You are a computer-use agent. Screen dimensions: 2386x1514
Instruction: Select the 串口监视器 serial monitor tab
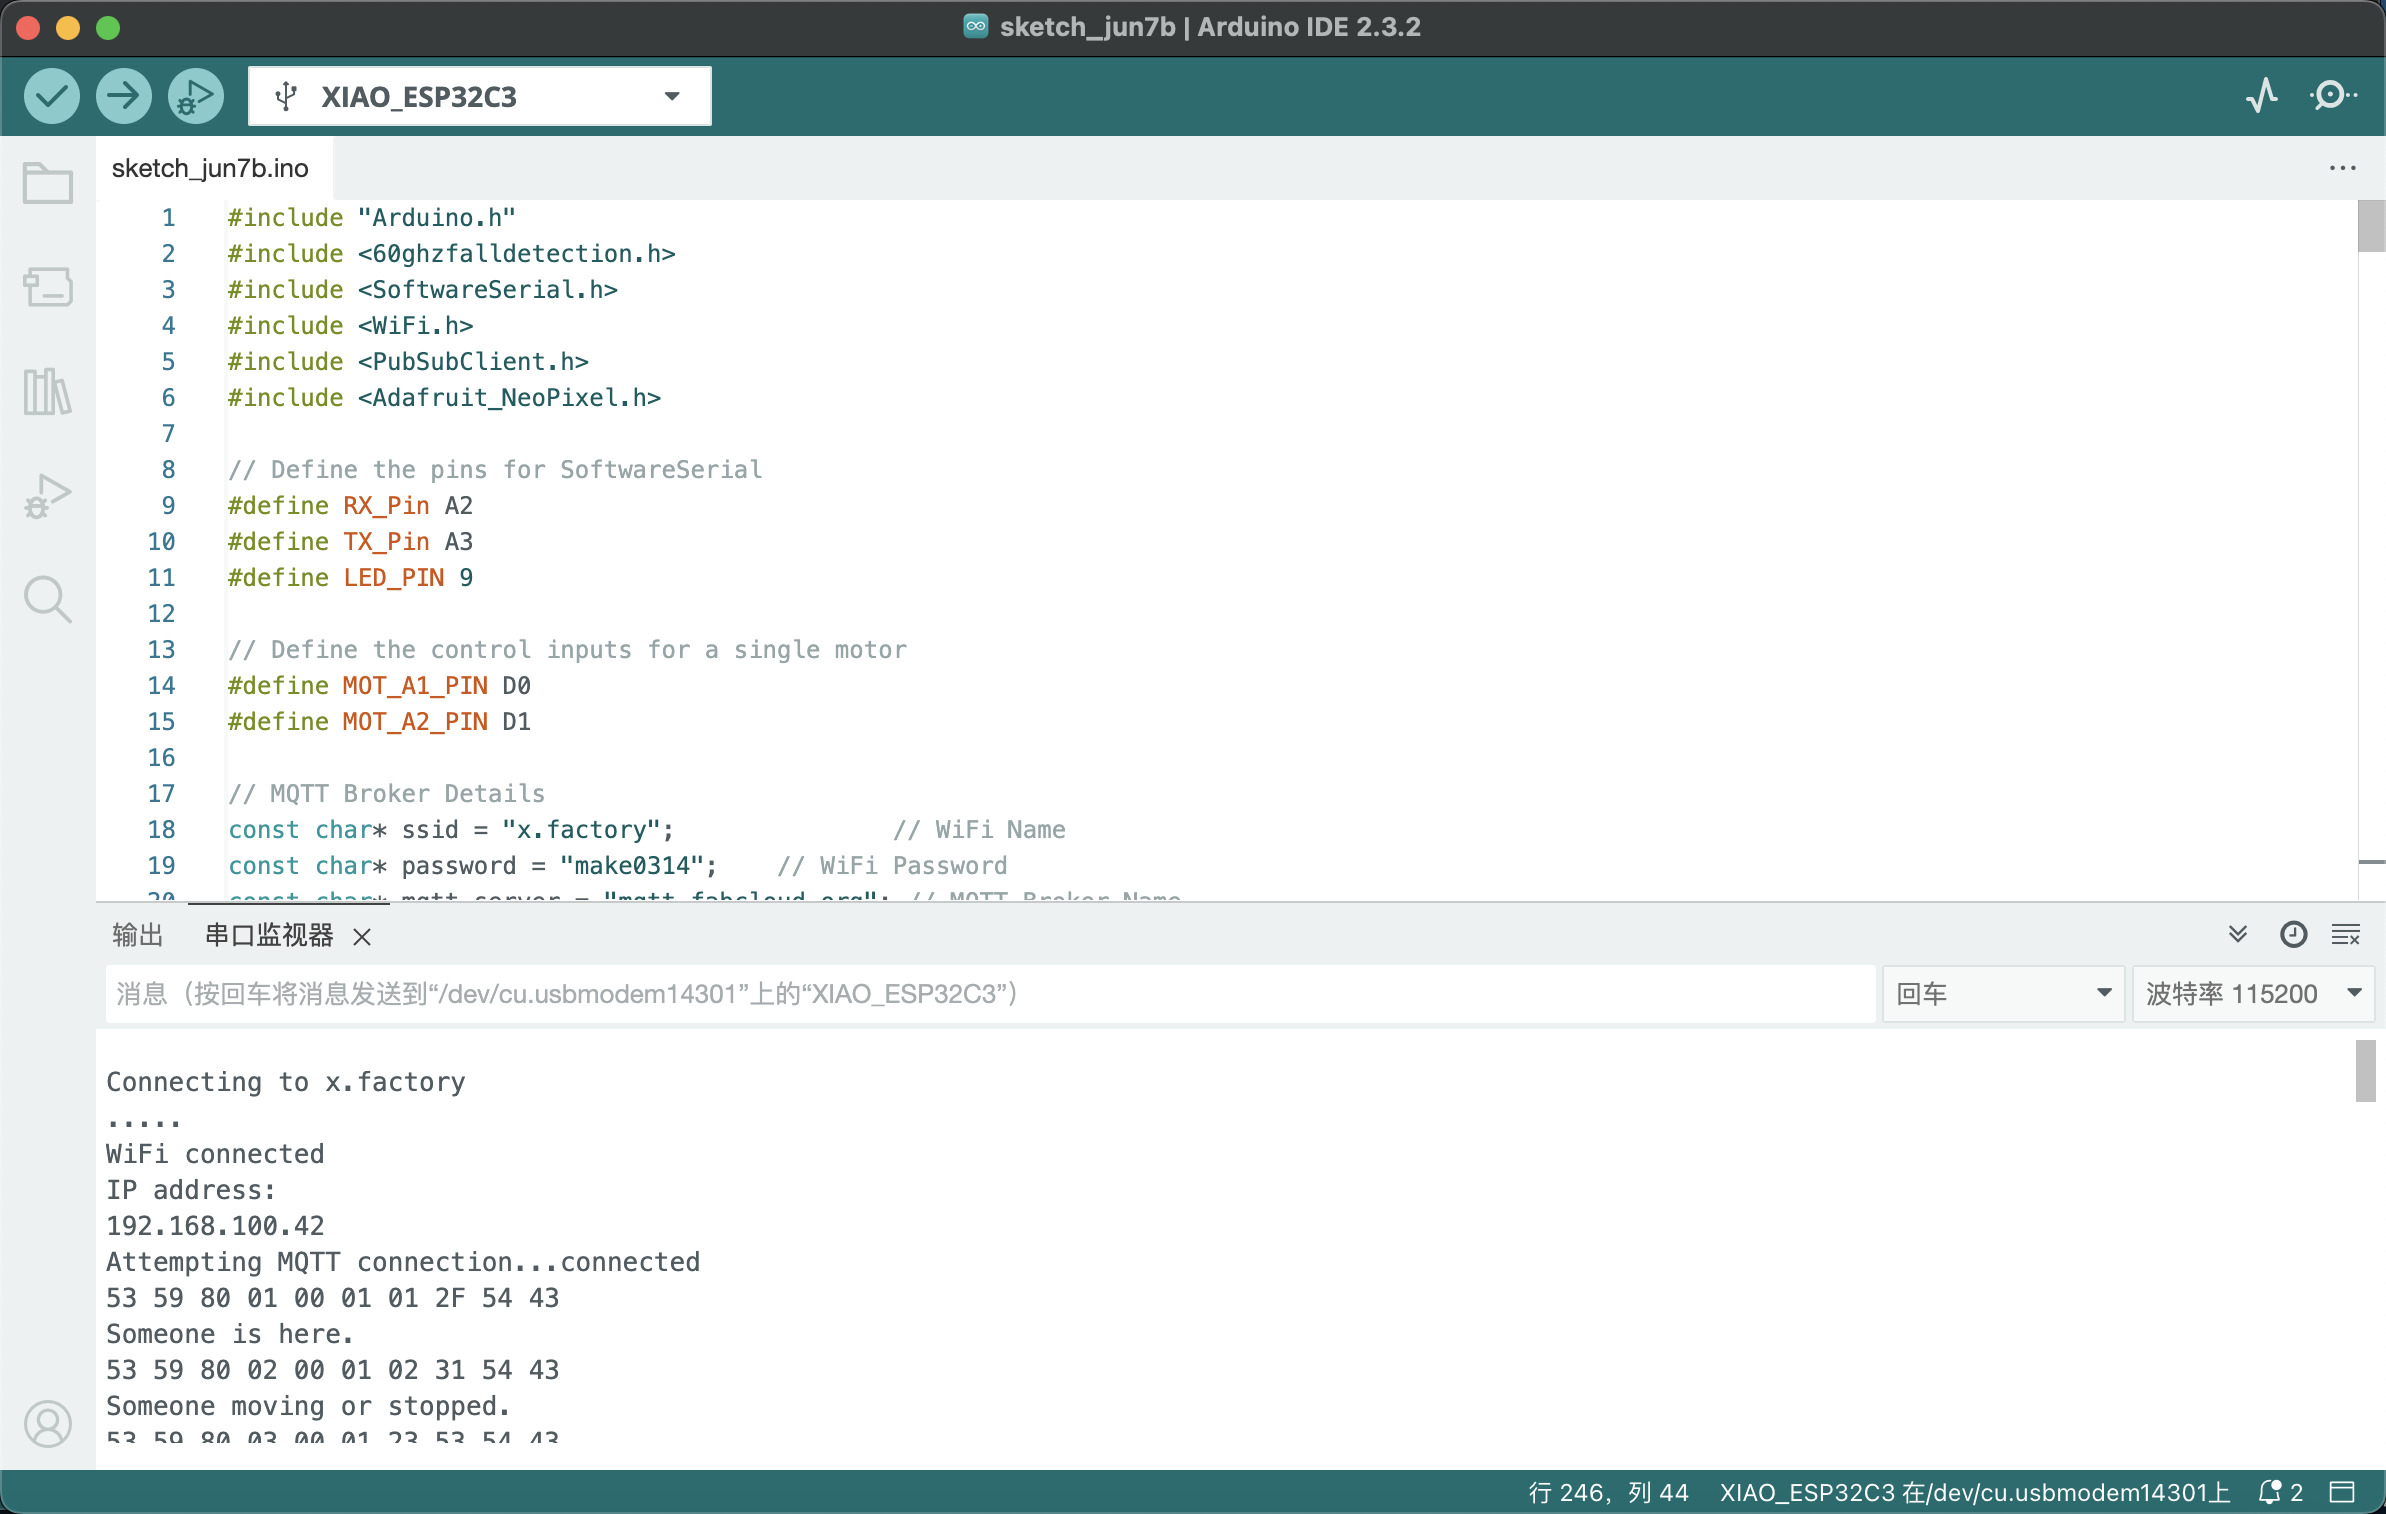click(x=269, y=935)
